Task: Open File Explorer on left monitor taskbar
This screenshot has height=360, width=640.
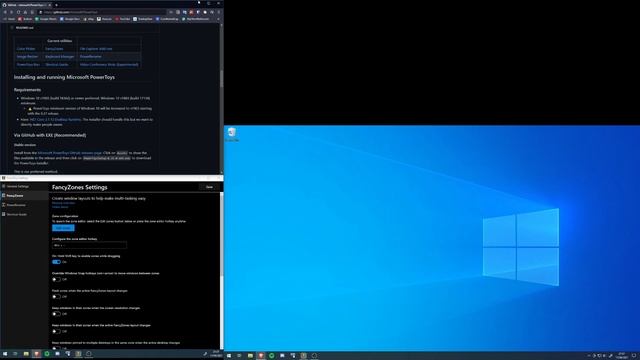Action: (26, 354)
